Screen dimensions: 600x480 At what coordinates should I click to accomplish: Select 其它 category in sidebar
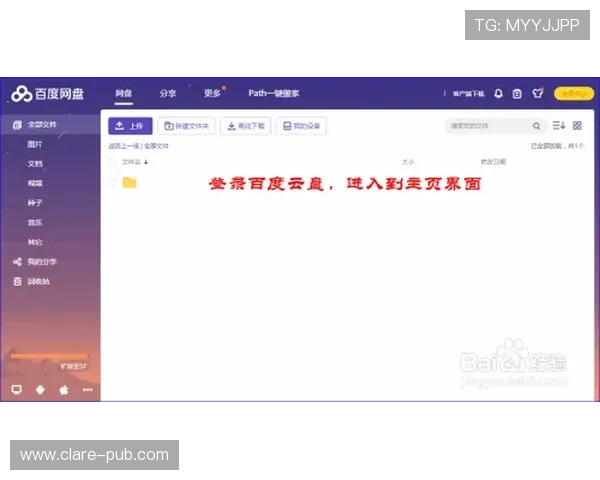coord(34,242)
